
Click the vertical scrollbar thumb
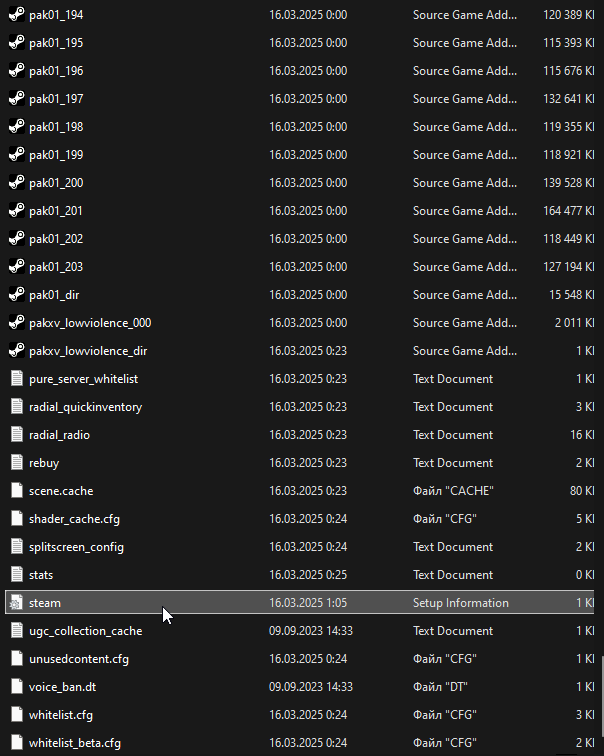click(x=600, y=700)
